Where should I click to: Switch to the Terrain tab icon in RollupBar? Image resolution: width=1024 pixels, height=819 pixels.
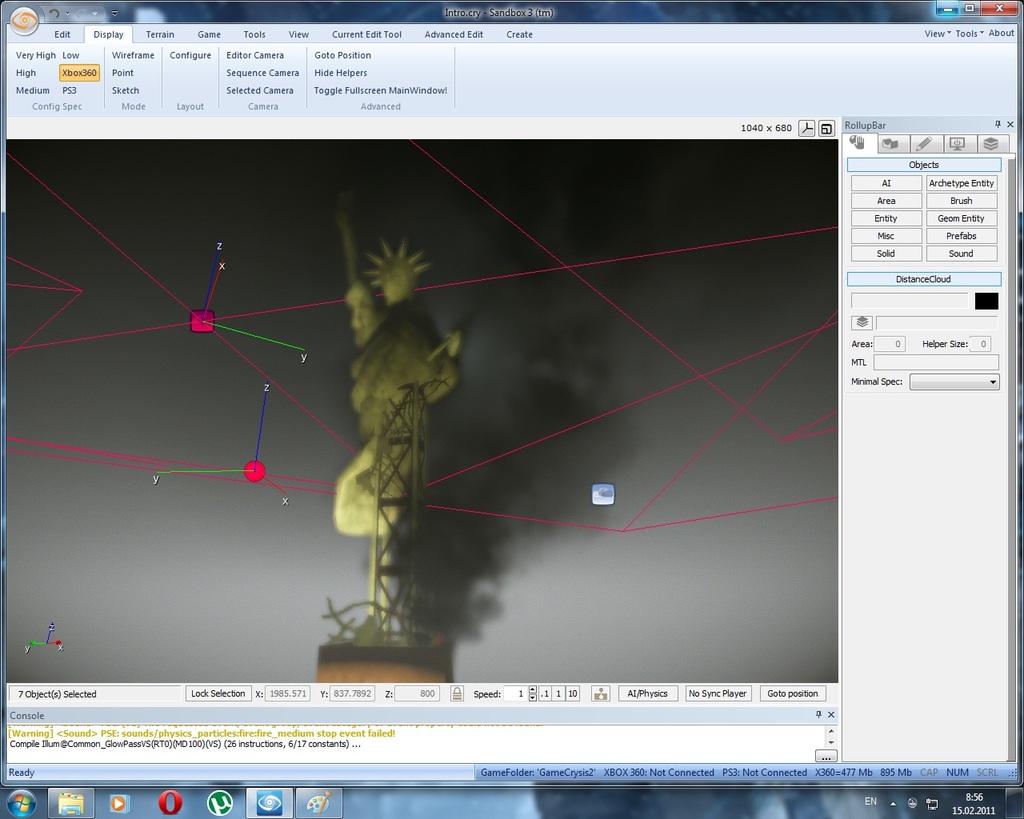pyautogui.click(x=890, y=144)
